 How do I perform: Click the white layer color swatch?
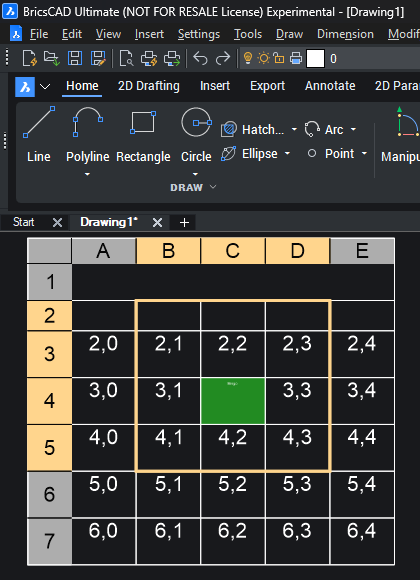coord(315,58)
